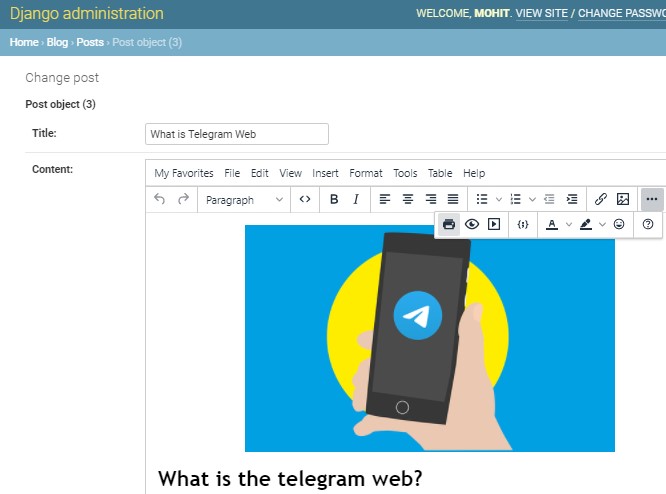Apply the text color
666x494 pixels.
552,224
